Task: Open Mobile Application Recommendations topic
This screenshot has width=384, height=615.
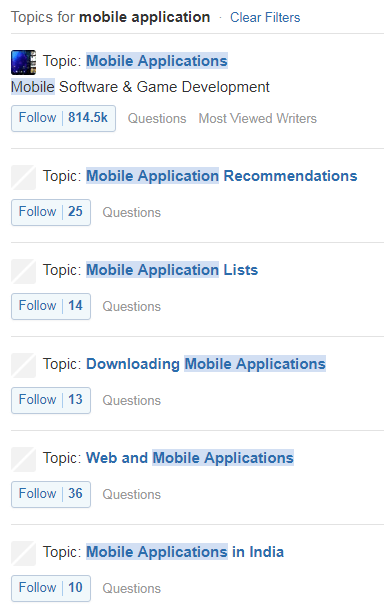Action: pyautogui.click(x=222, y=176)
